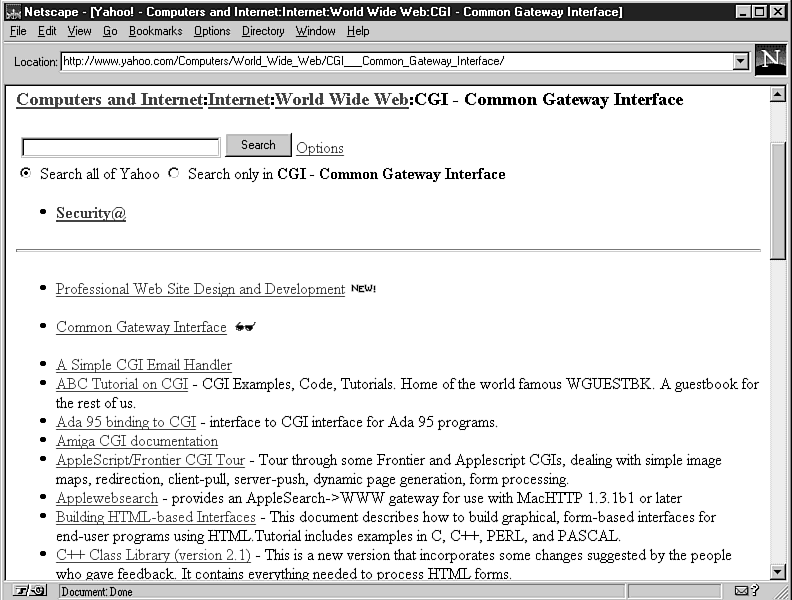Open the Applewebsearch link
The width and height of the screenshot is (792, 600).
point(107,498)
